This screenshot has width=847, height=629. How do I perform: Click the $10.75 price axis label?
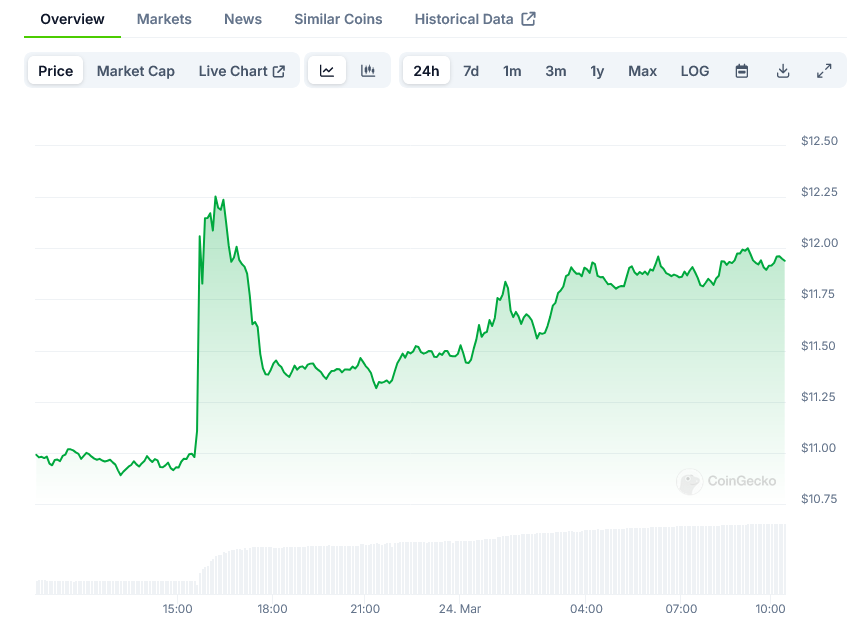(819, 499)
